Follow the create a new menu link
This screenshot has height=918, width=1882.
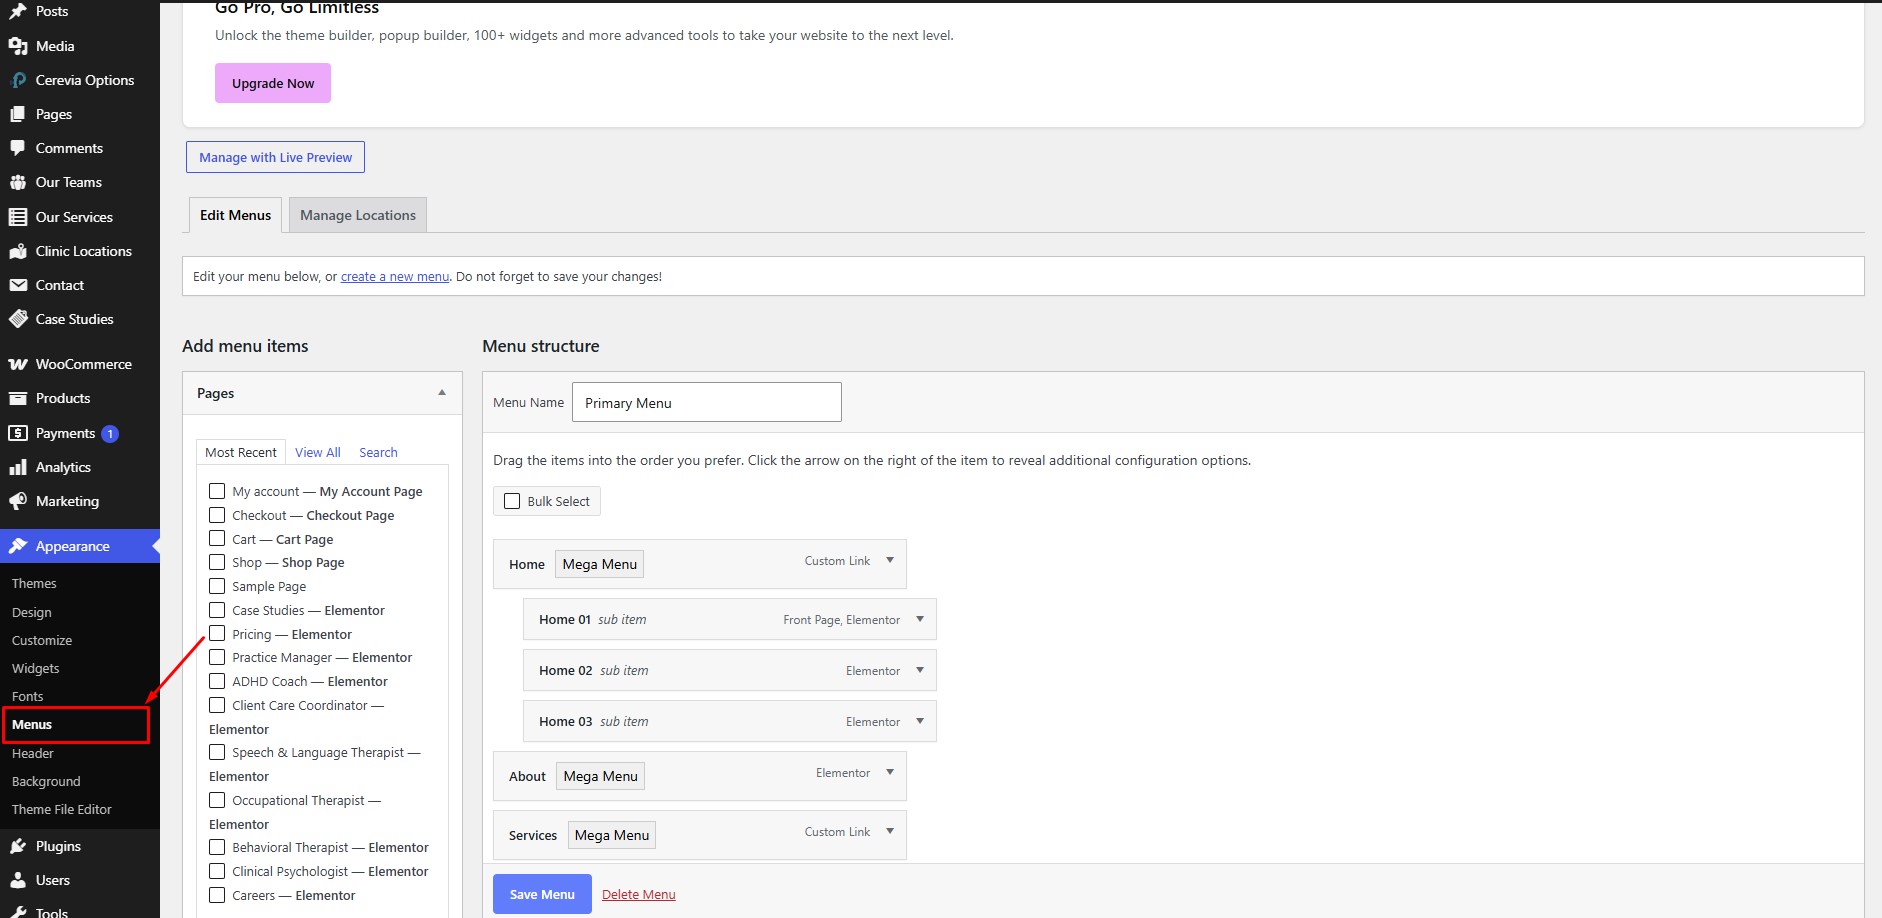pyautogui.click(x=395, y=277)
